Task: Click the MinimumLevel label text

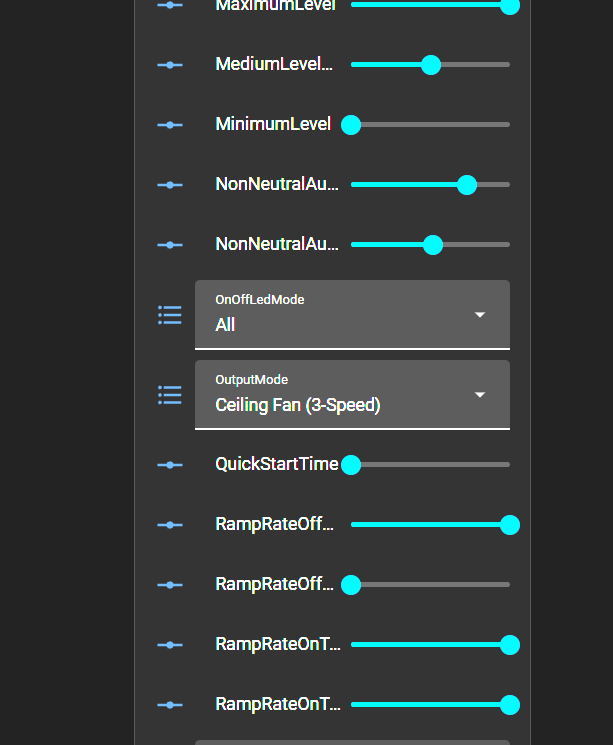Action: [x=273, y=124]
